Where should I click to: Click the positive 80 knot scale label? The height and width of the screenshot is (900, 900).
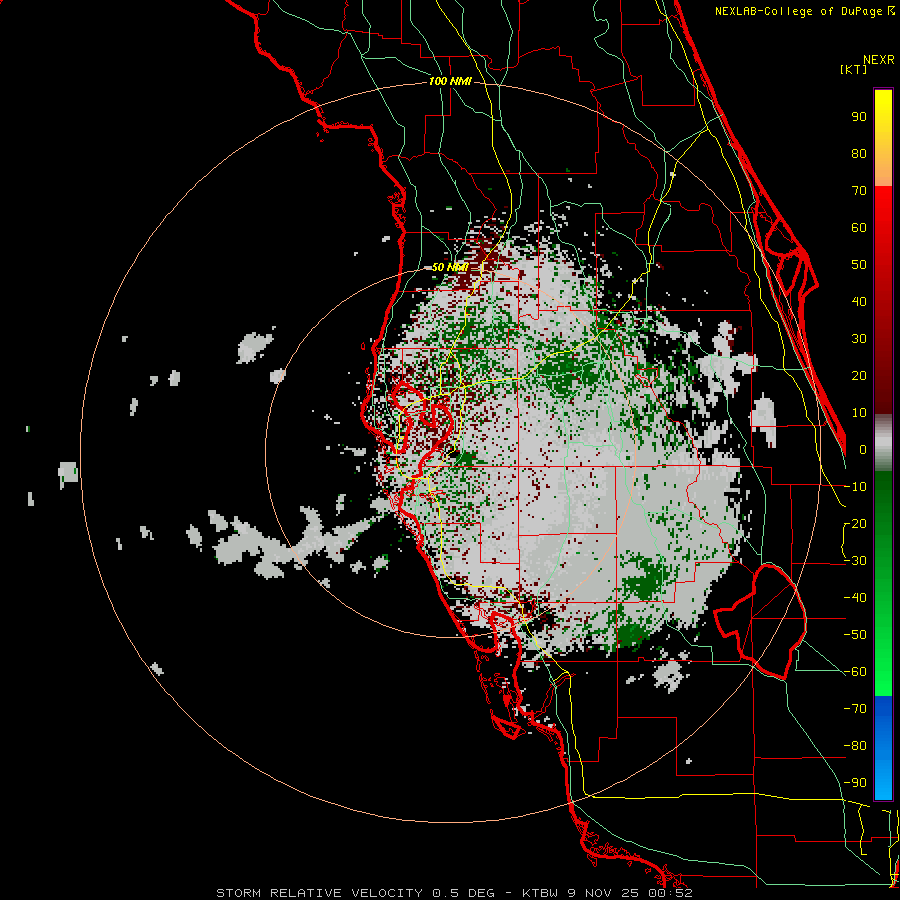[859, 154]
